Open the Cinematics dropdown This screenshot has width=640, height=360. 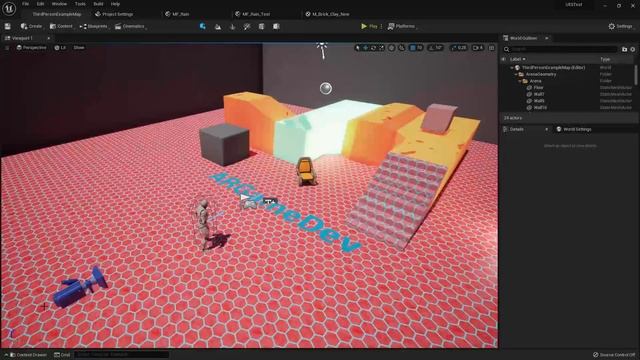click(x=130, y=26)
